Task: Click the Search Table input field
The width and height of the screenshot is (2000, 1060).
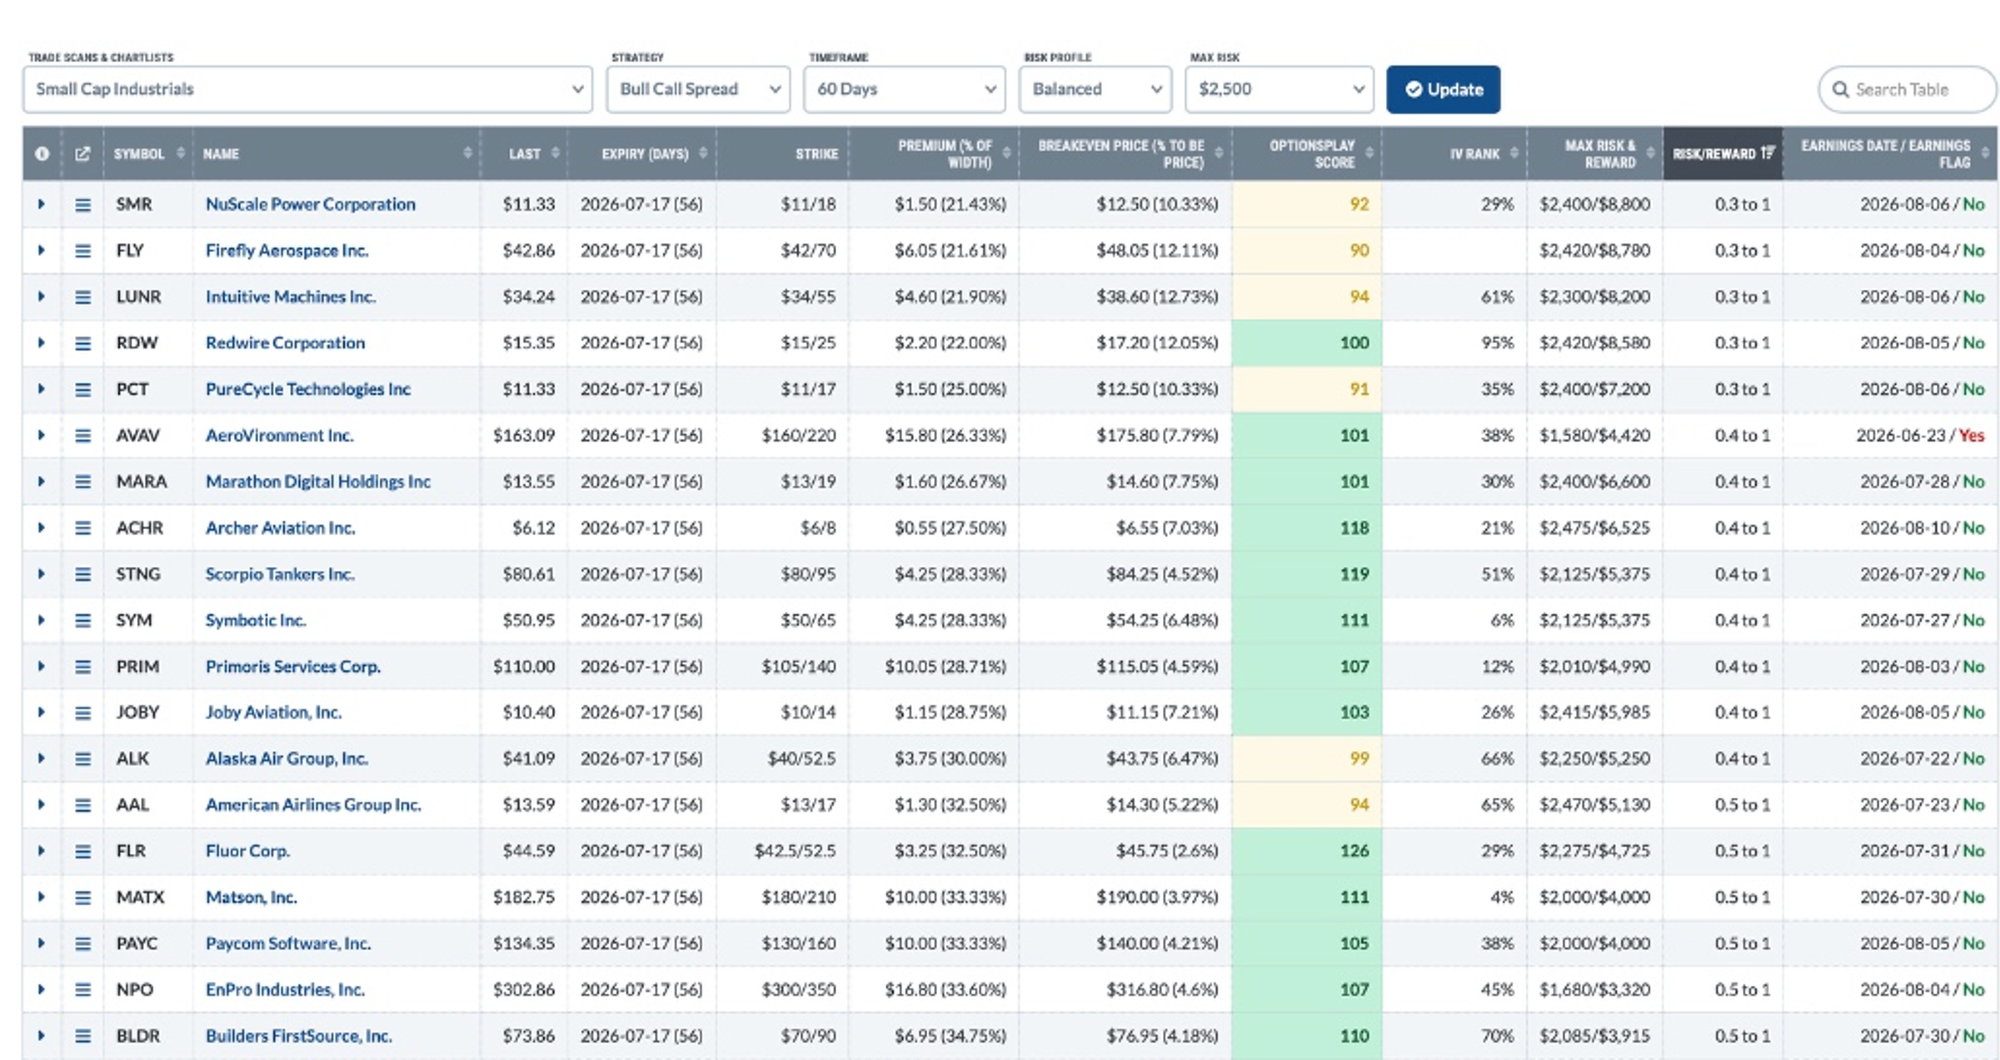Action: click(1907, 90)
